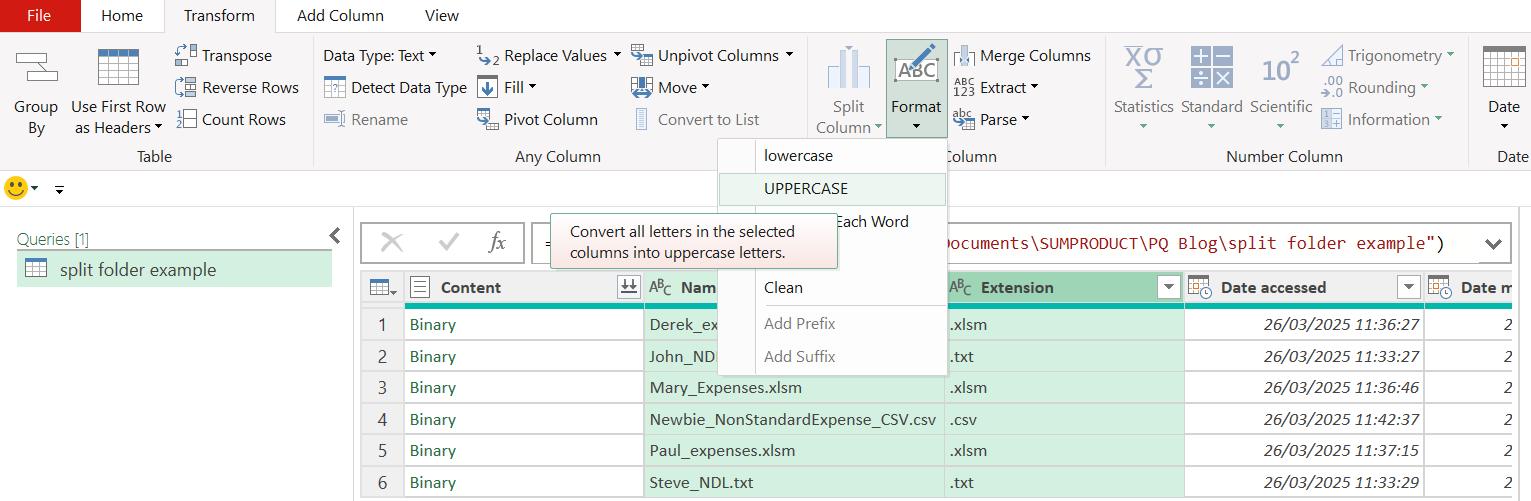
Task: Open the Parse dropdown
Action: pos(991,119)
